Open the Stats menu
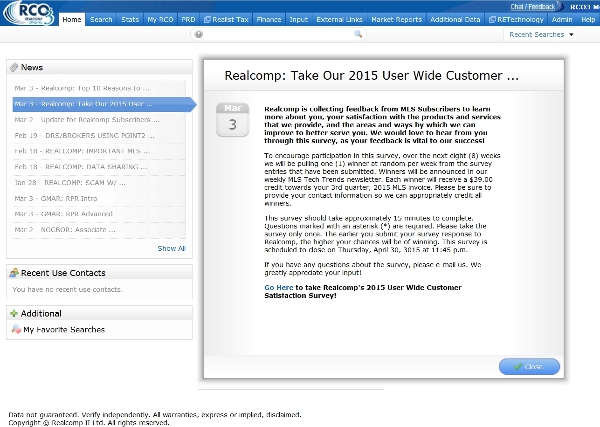600x427 pixels. coord(130,20)
